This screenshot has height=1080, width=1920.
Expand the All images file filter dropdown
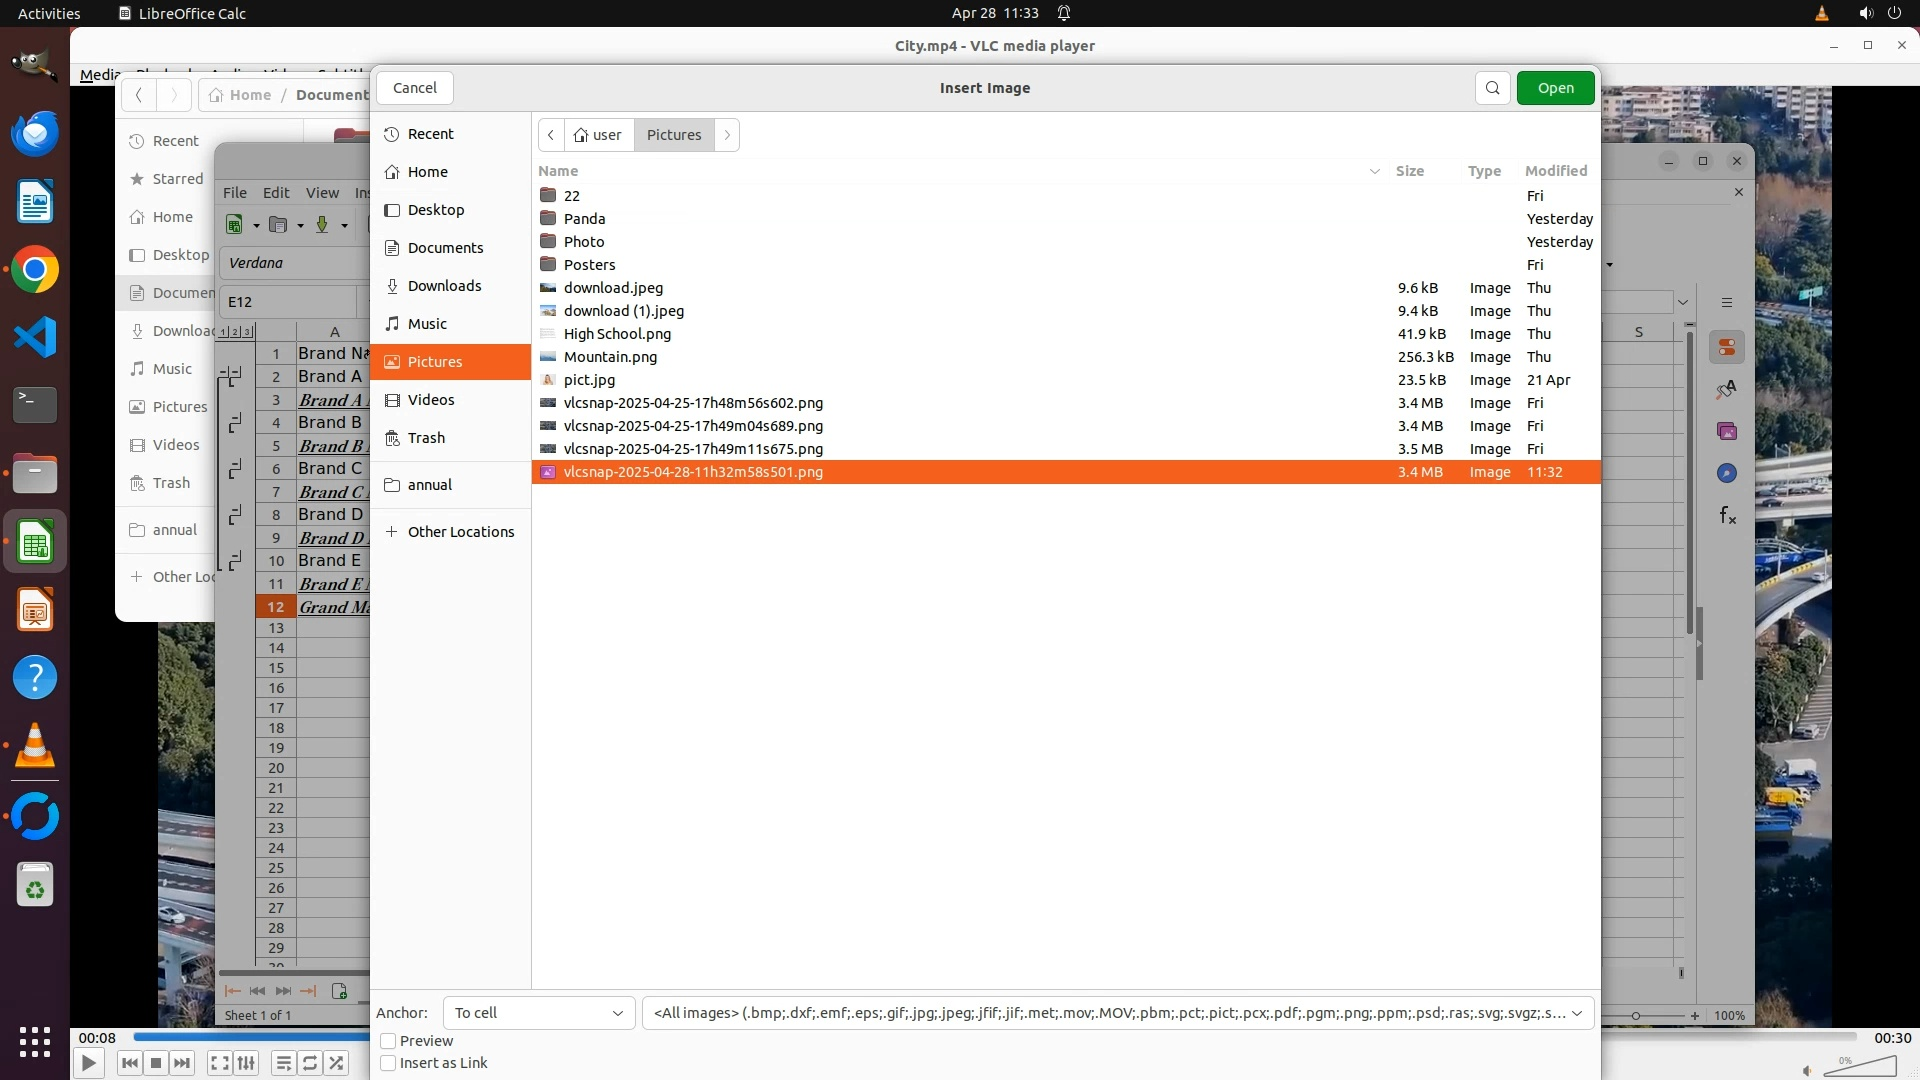[1117, 1013]
